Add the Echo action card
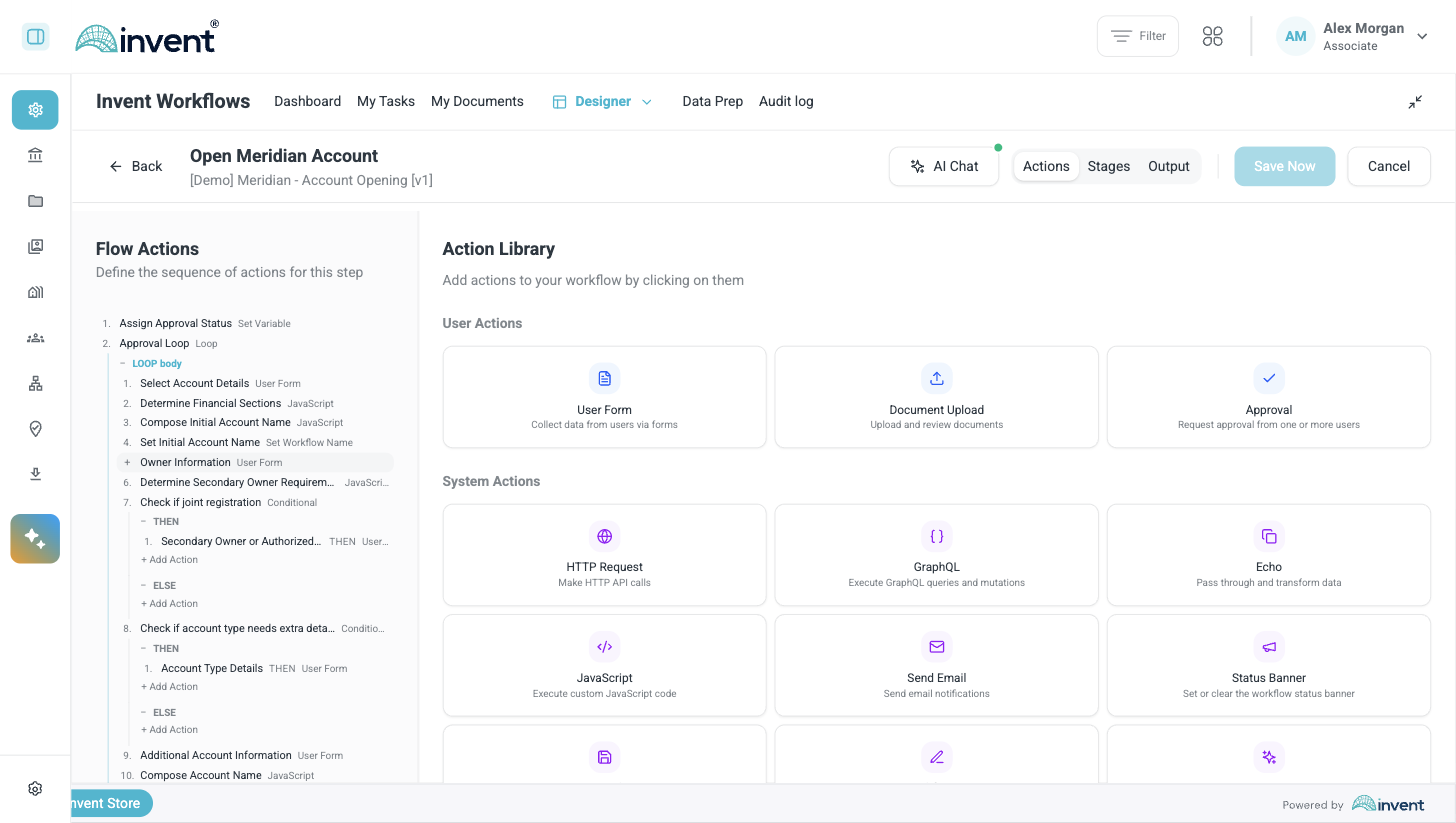 coord(1269,555)
